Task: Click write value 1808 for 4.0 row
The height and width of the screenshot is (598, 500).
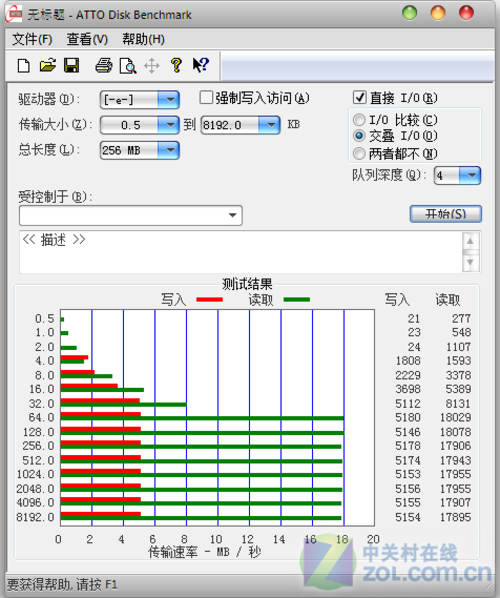Action: coord(408,360)
